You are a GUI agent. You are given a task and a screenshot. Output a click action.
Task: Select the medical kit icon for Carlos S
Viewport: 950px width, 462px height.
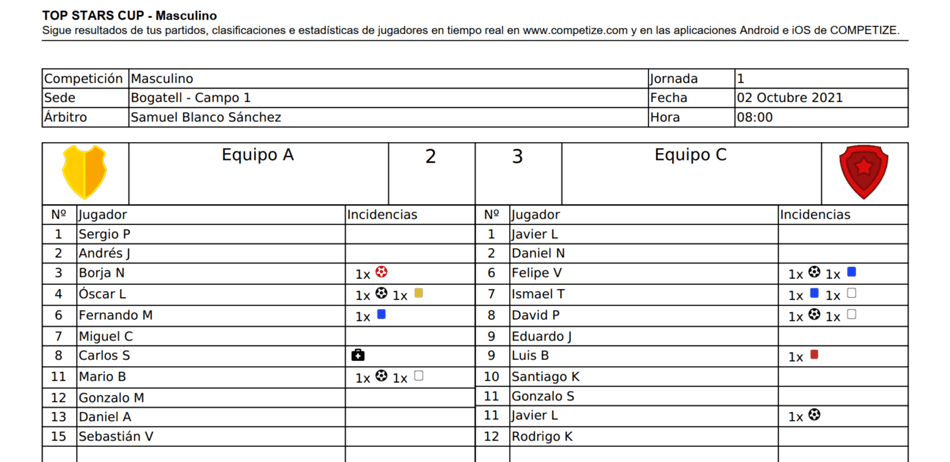(358, 355)
